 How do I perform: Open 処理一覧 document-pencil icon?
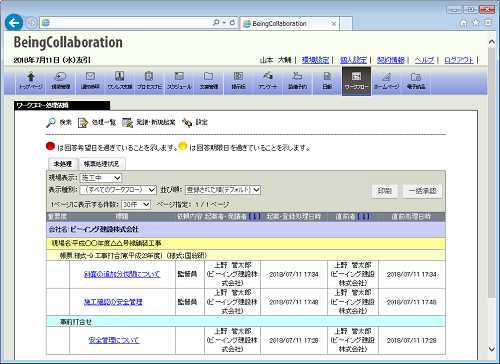(x=82, y=123)
